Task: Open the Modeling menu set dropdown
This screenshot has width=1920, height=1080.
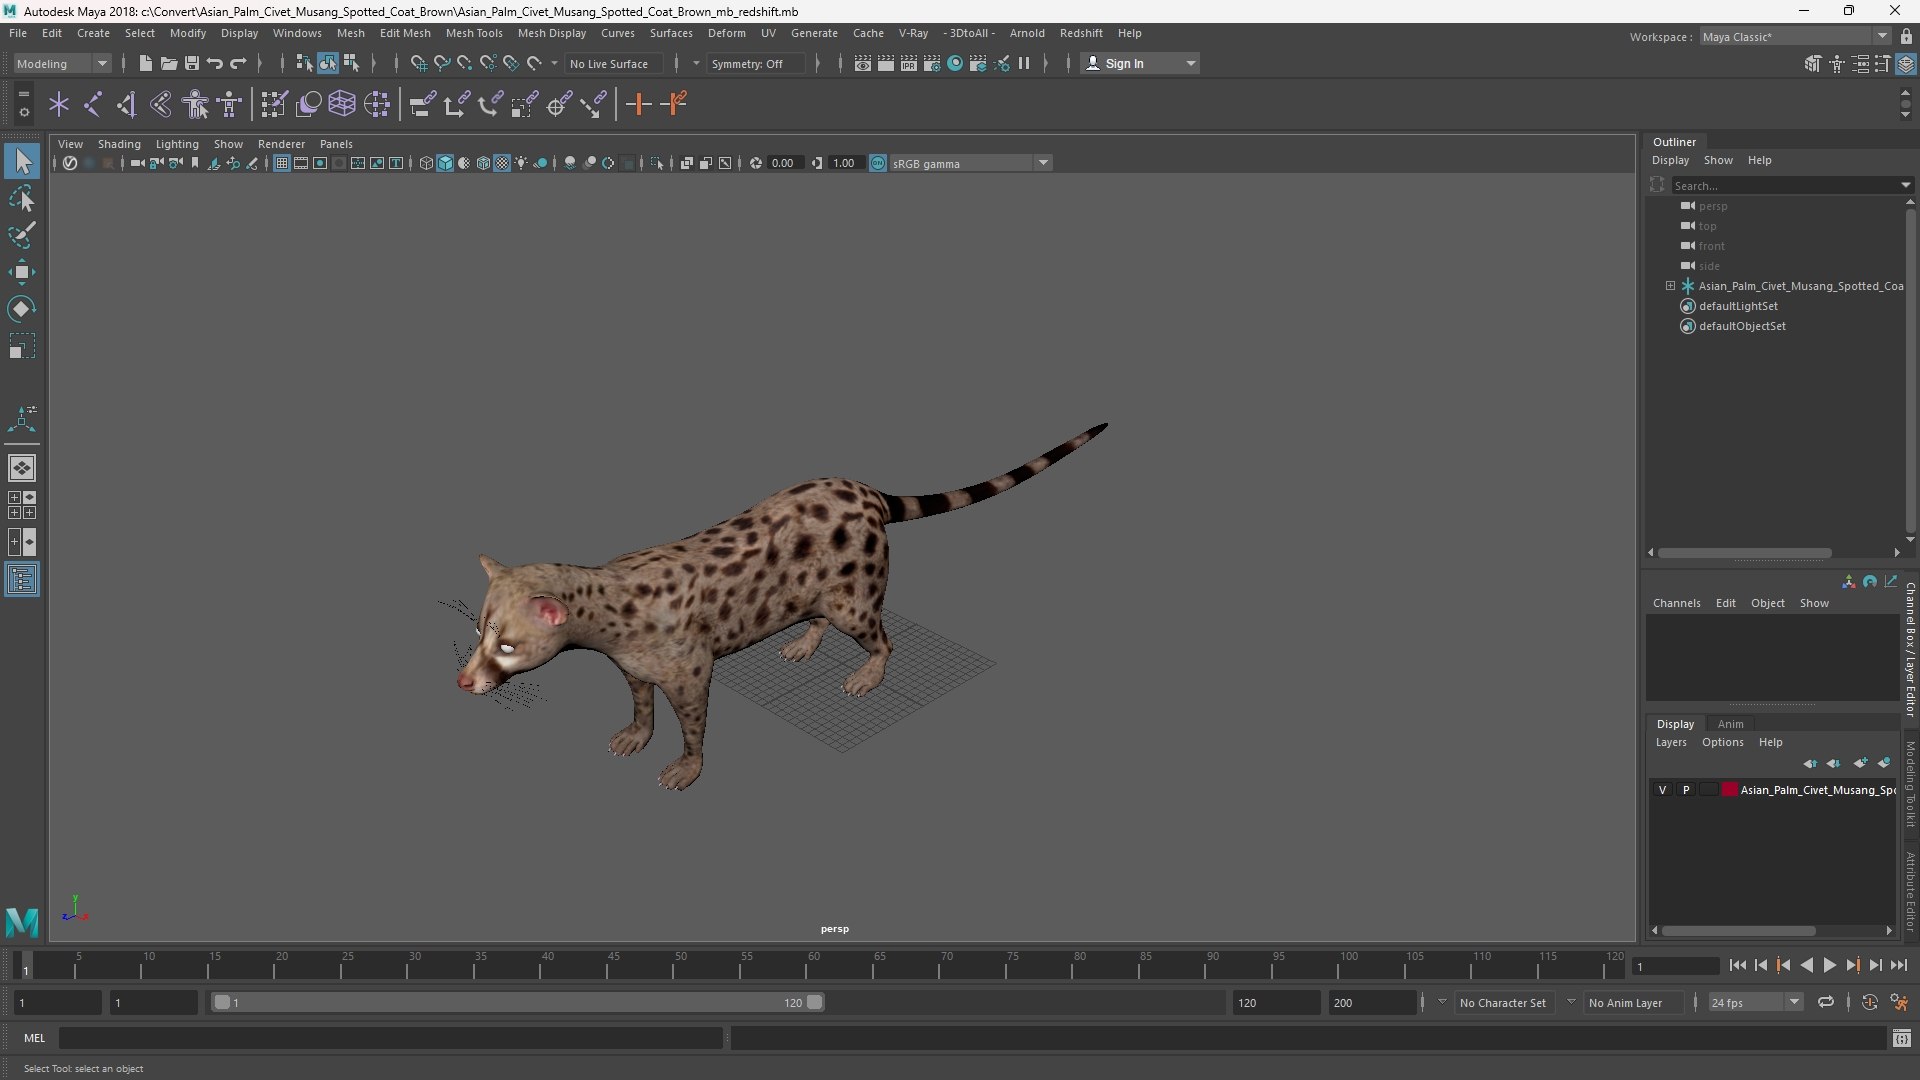Action: tap(62, 63)
